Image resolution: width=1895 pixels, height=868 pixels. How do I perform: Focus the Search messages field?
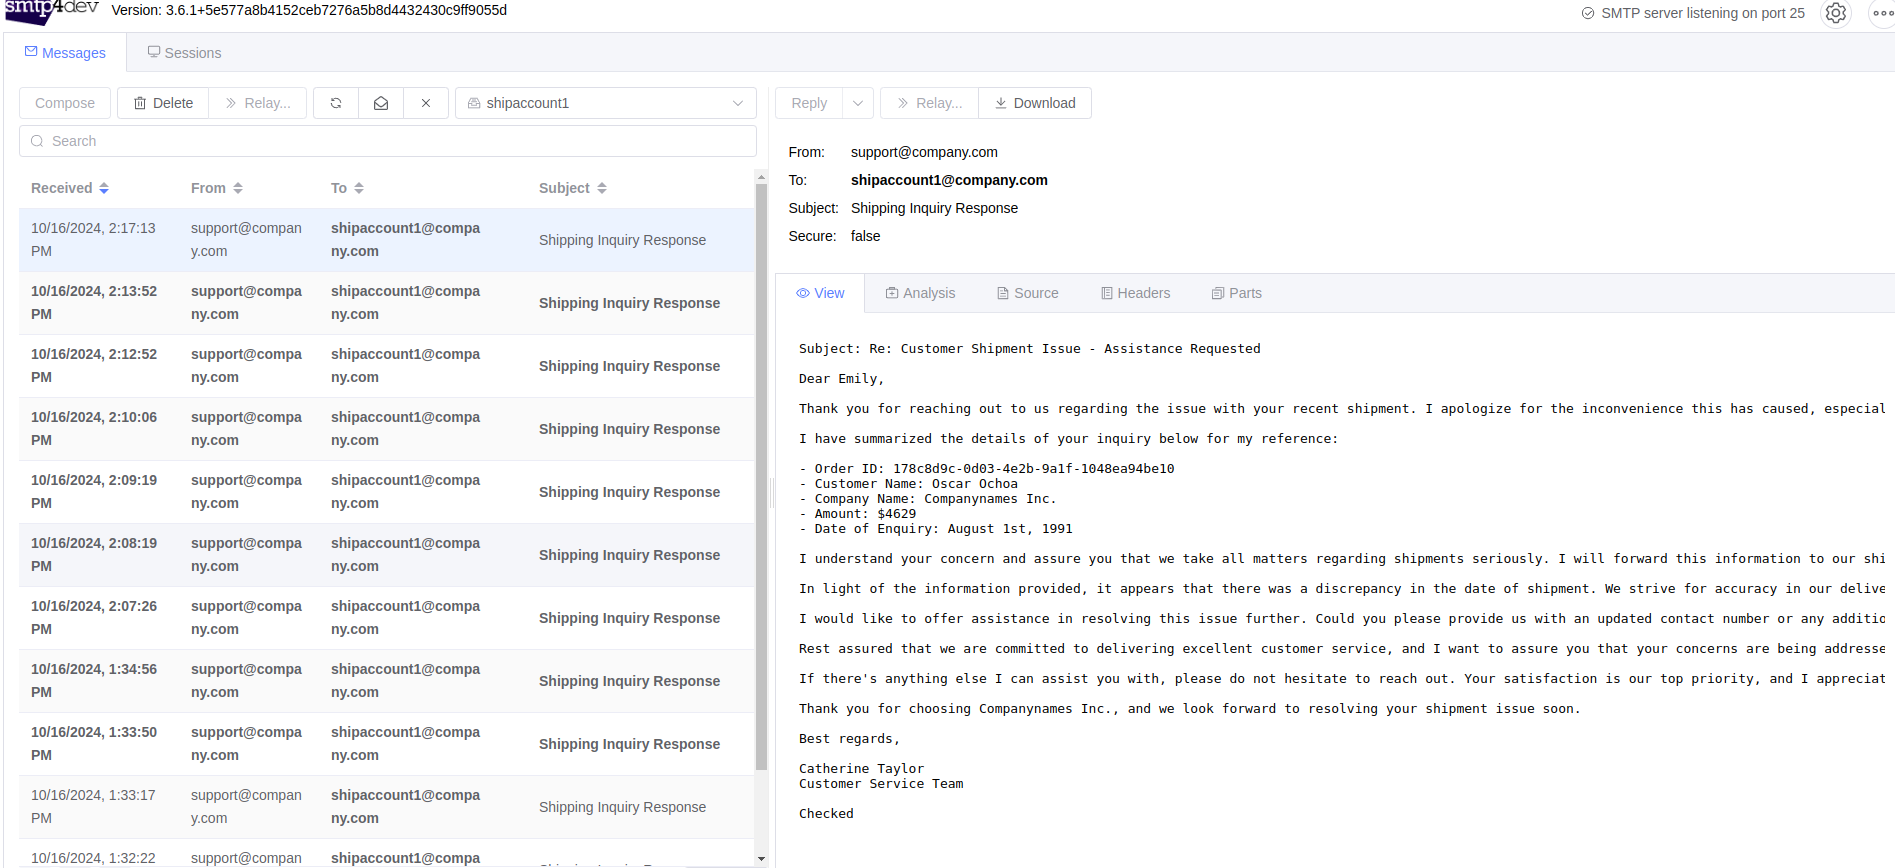tap(388, 141)
